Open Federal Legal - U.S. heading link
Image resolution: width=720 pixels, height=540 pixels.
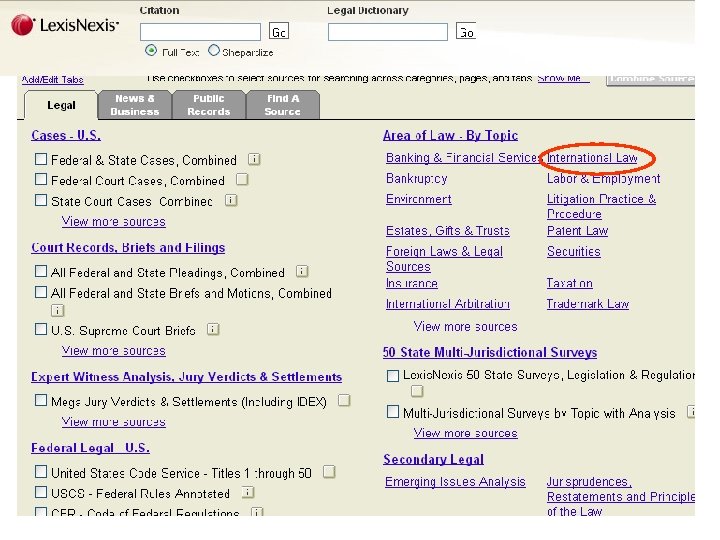pos(90,448)
